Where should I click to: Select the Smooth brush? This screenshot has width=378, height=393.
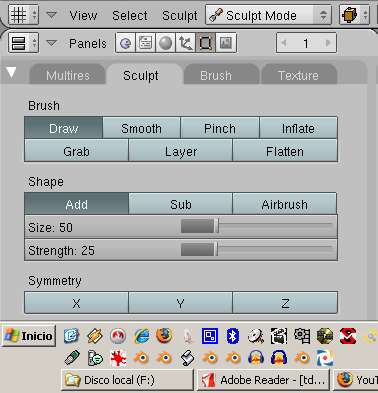click(141, 128)
